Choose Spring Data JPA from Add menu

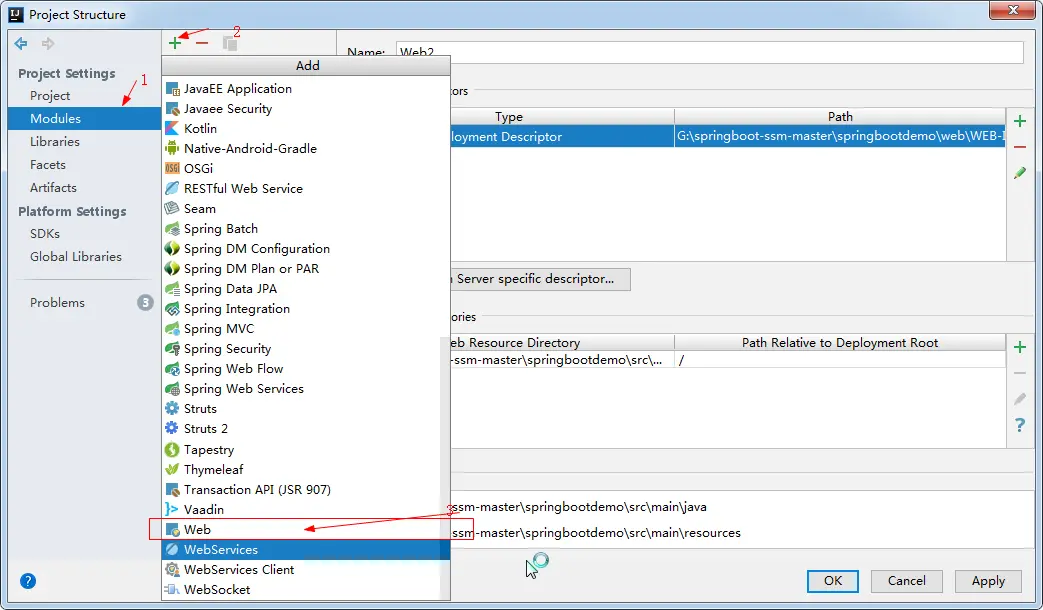click(x=305, y=289)
